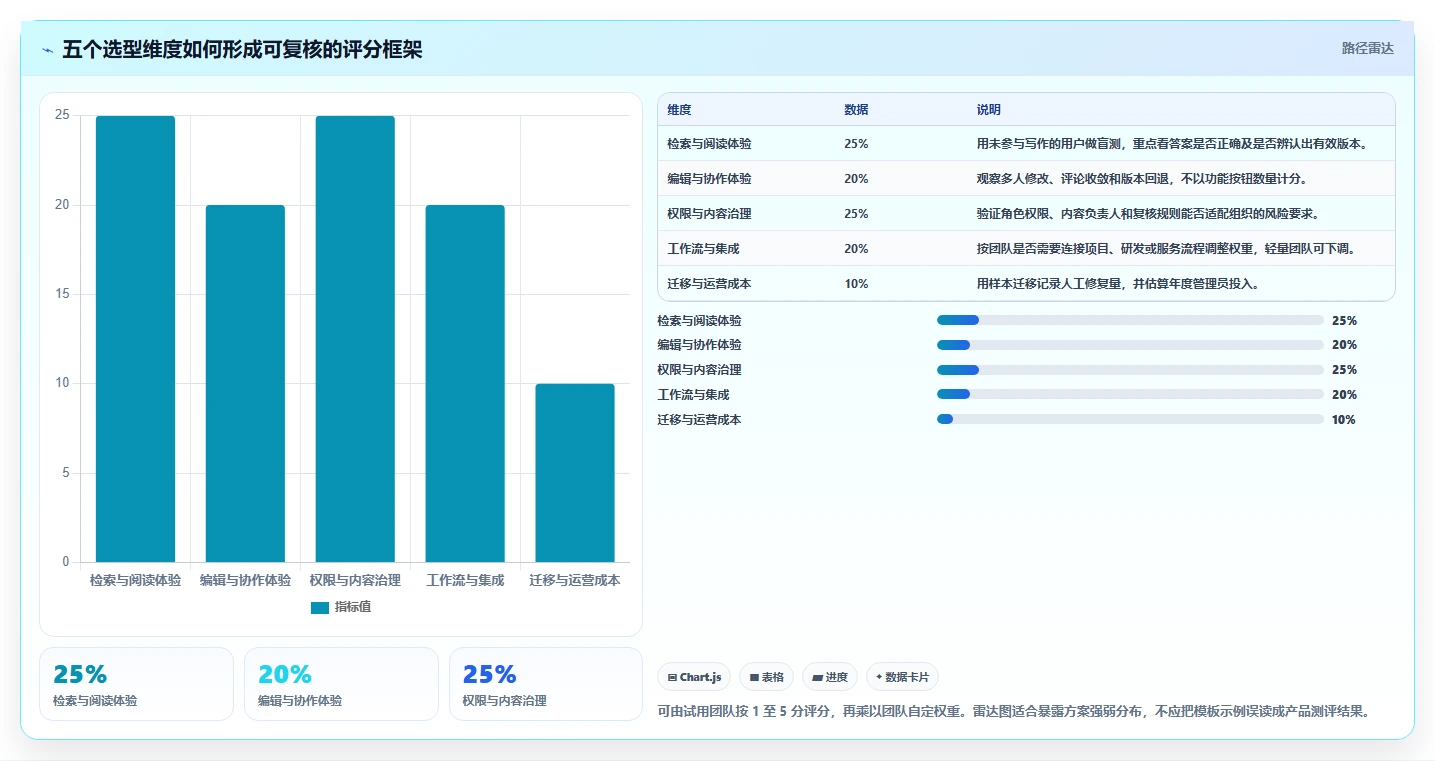Screen dimensions: 1435x761
Task: Click the 进度 tag chip
Action: click(830, 677)
